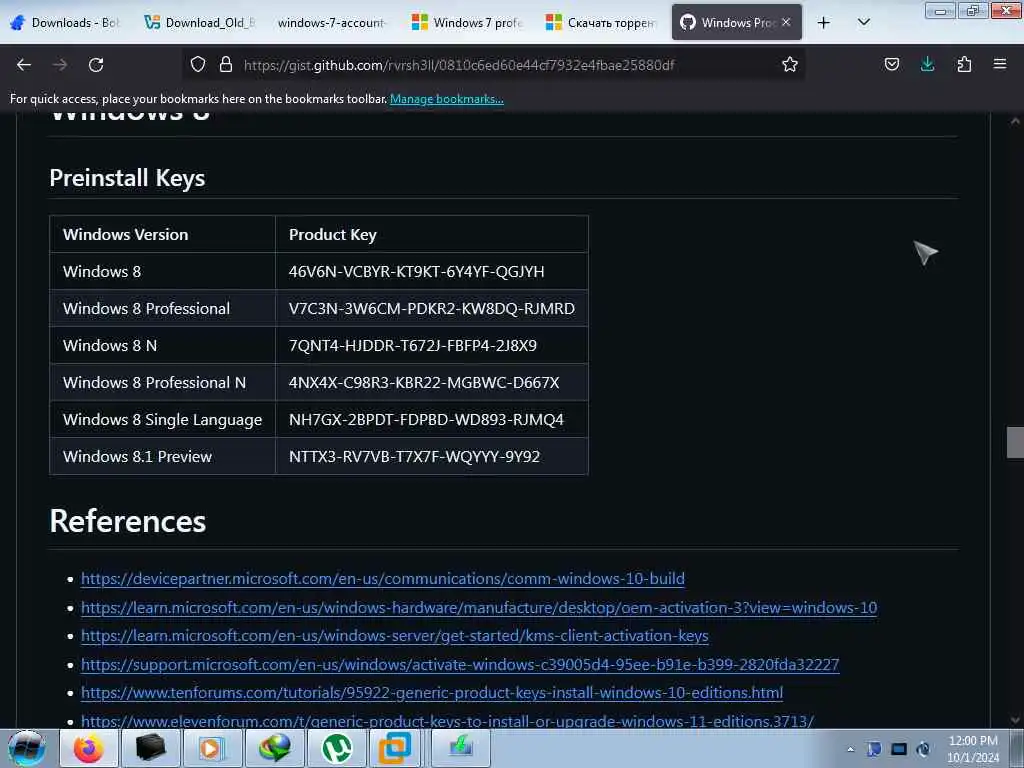Viewport: 1024px width, 768px height.
Task: Switch to windows-7-account tab
Action: click(333, 23)
